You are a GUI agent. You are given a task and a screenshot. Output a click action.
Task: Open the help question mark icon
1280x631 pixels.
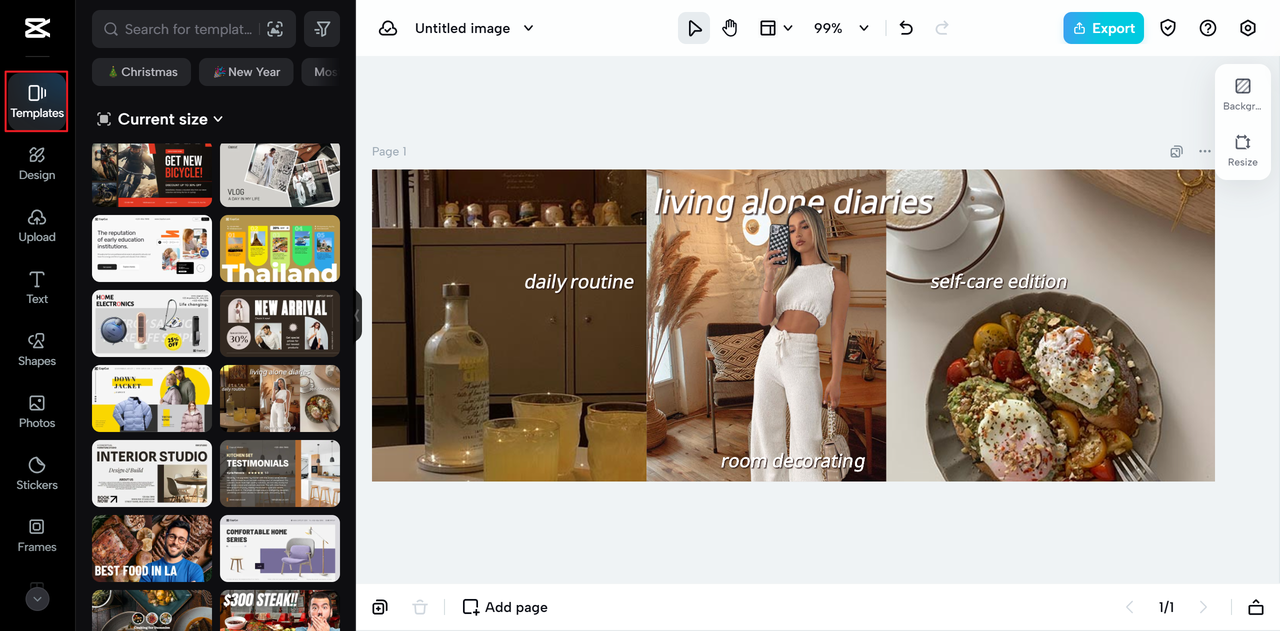pyautogui.click(x=1208, y=28)
